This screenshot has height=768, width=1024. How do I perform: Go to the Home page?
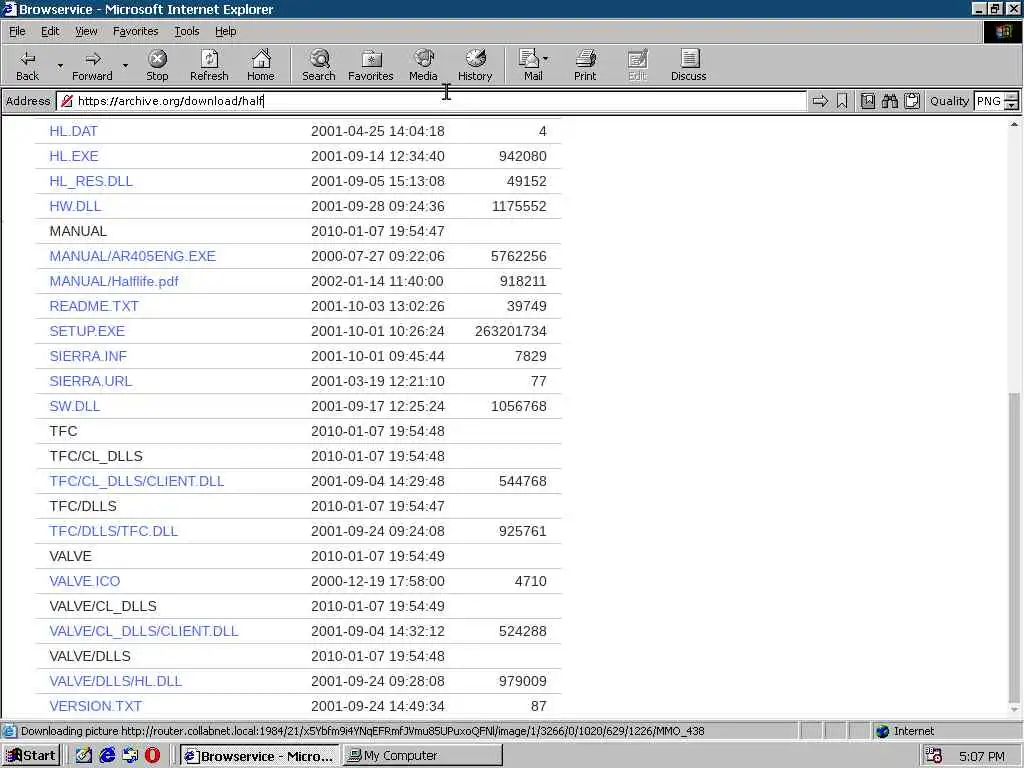[x=261, y=65]
